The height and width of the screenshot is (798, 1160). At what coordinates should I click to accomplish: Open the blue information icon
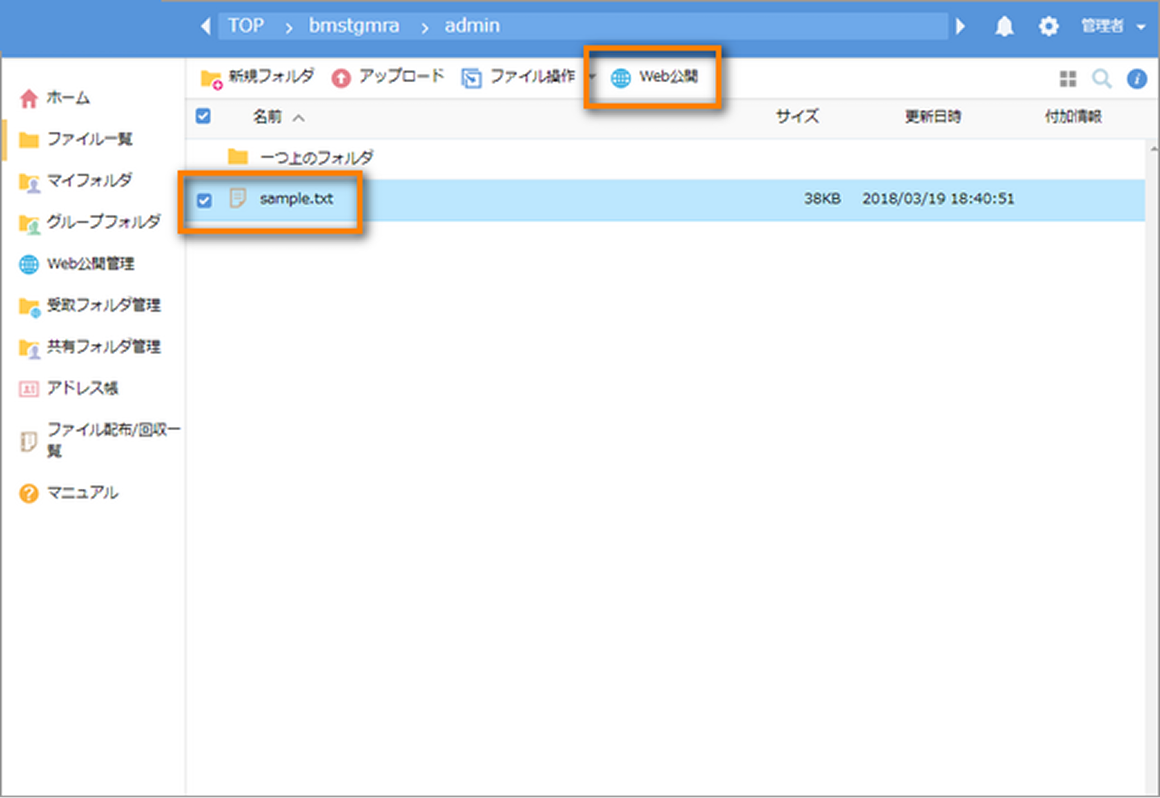(x=1136, y=78)
